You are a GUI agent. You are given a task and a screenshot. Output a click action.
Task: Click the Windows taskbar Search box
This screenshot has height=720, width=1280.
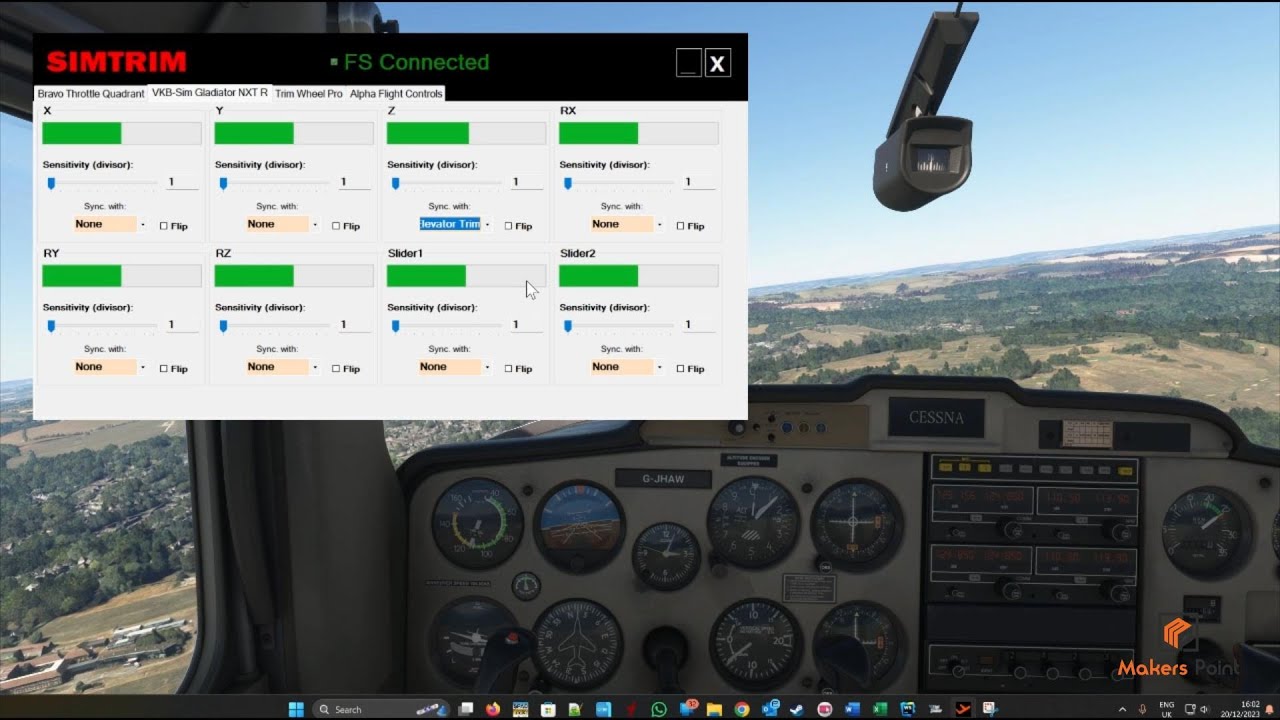point(383,709)
